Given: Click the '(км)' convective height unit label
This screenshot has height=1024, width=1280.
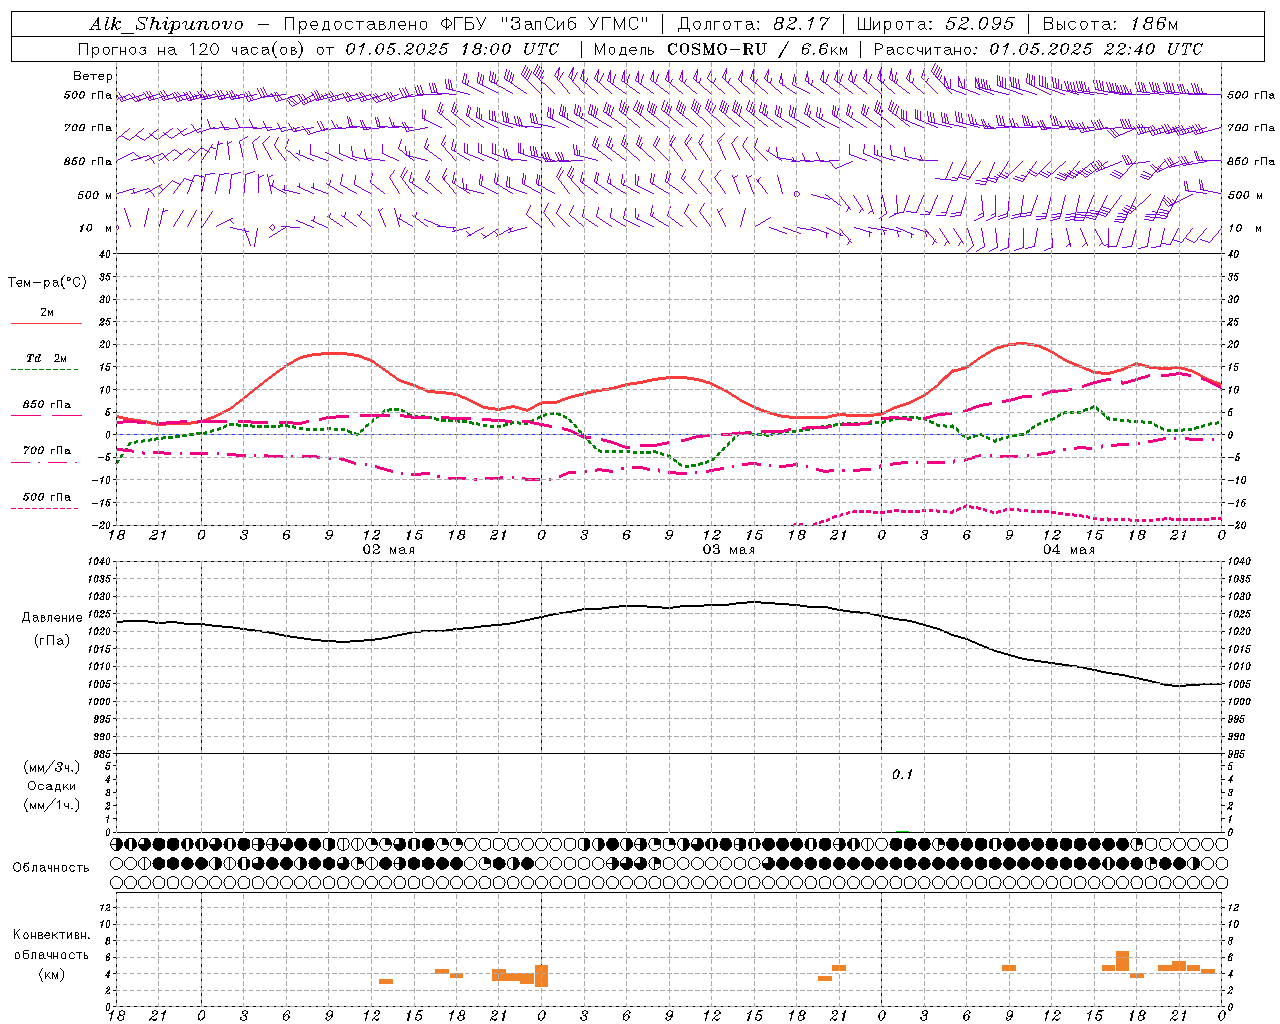Looking at the screenshot, I should pos(52,974).
